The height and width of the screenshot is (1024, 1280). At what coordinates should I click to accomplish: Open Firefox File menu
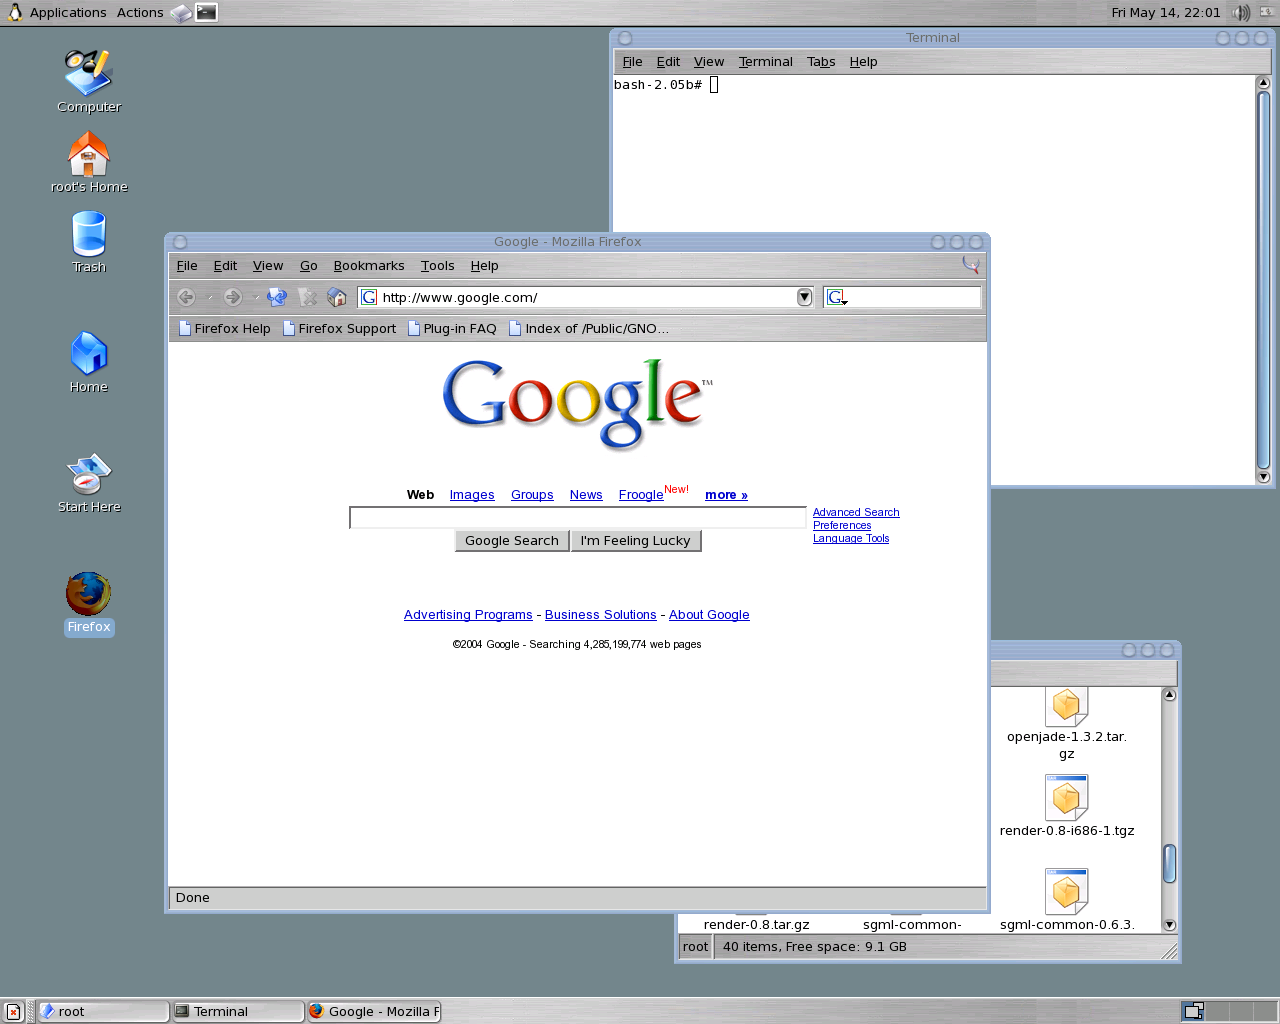[187, 266]
